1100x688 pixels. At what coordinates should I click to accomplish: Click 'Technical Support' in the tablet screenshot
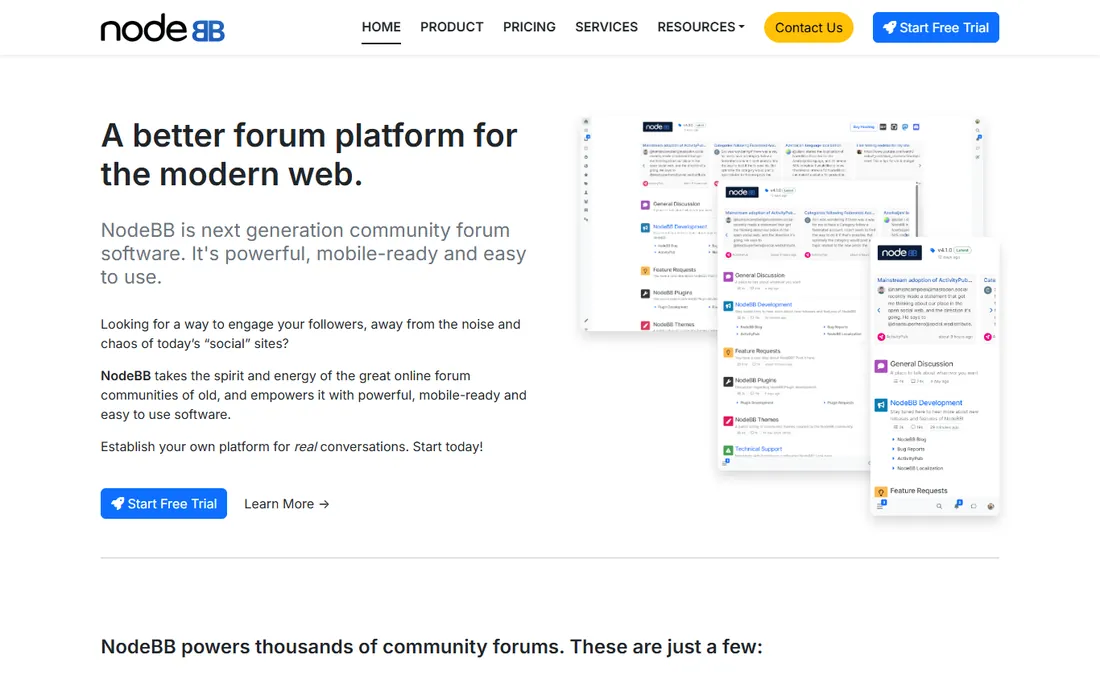point(758,449)
